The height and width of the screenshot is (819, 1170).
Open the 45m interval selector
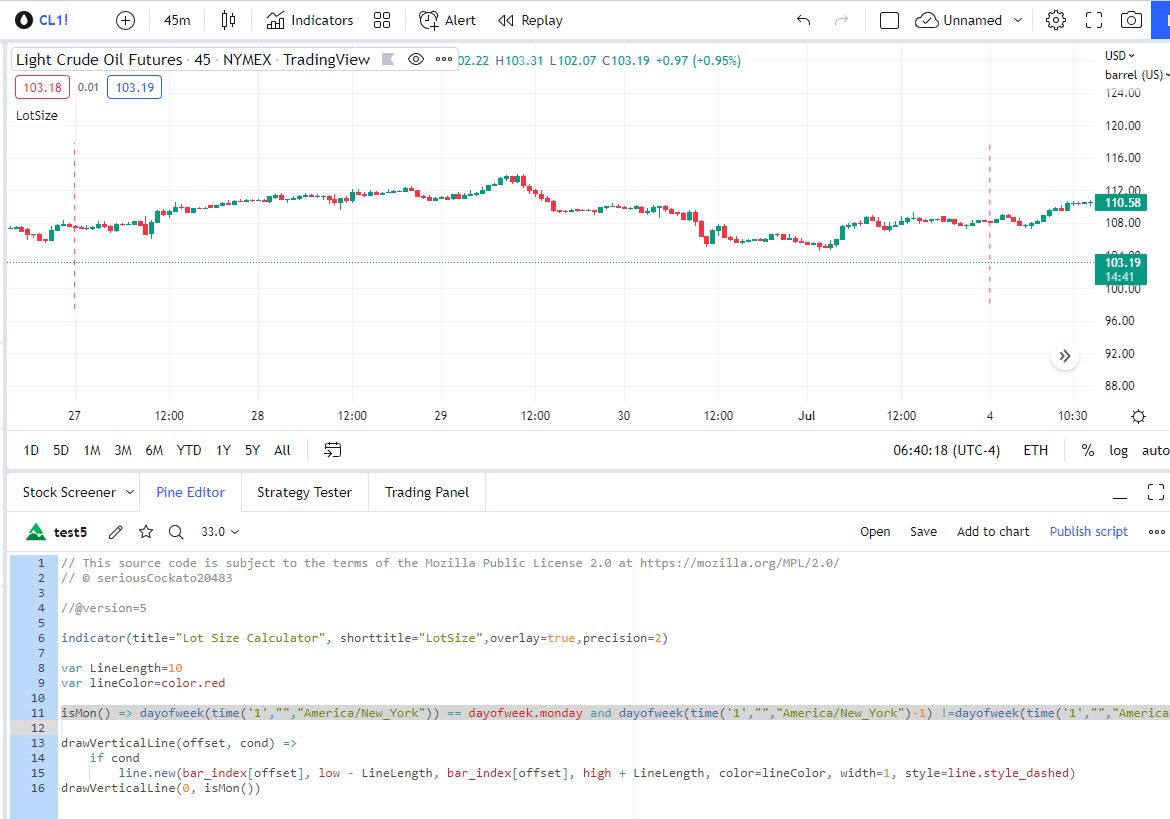177,20
